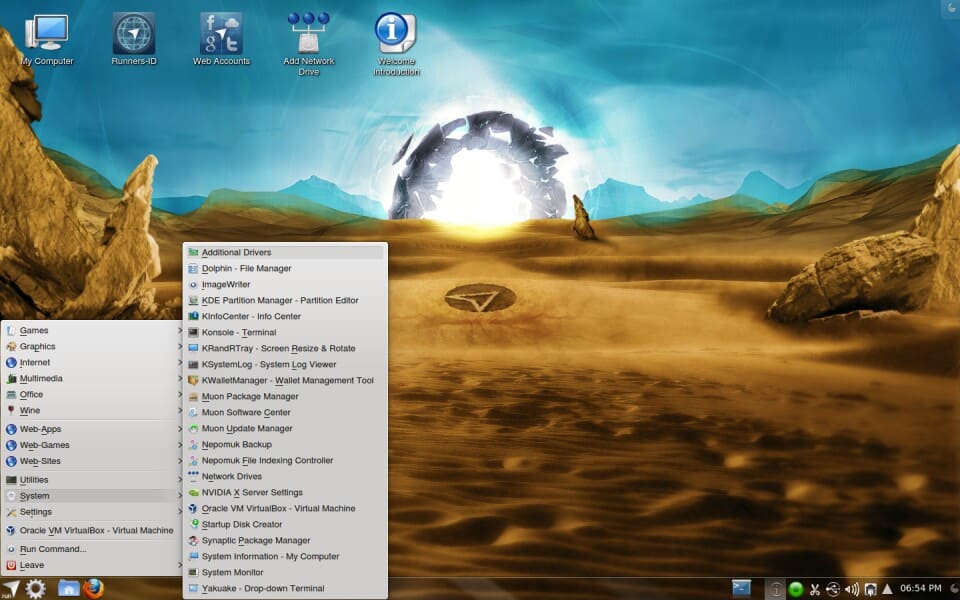Open KSystemLog - System Log Viewer
This screenshot has height=600, width=960.
pyautogui.click(x=285, y=364)
